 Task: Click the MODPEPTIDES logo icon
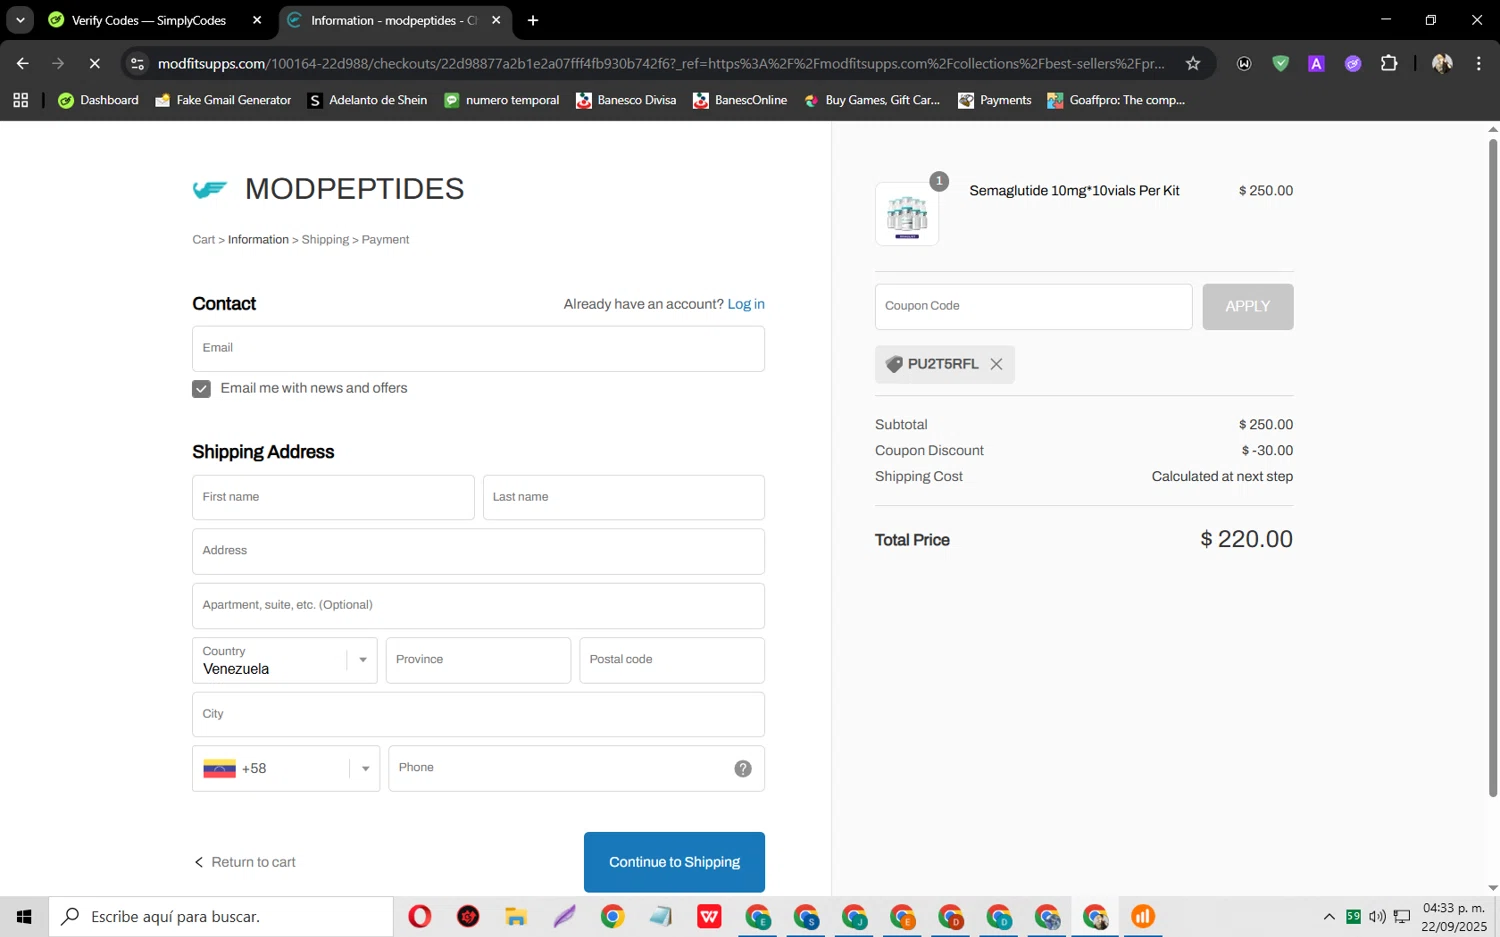pos(210,189)
